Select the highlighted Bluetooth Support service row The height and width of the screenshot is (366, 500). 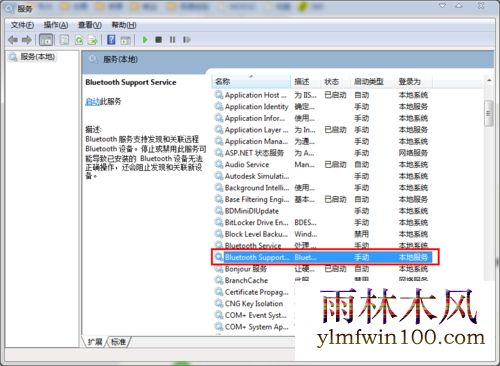(x=322, y=257)
